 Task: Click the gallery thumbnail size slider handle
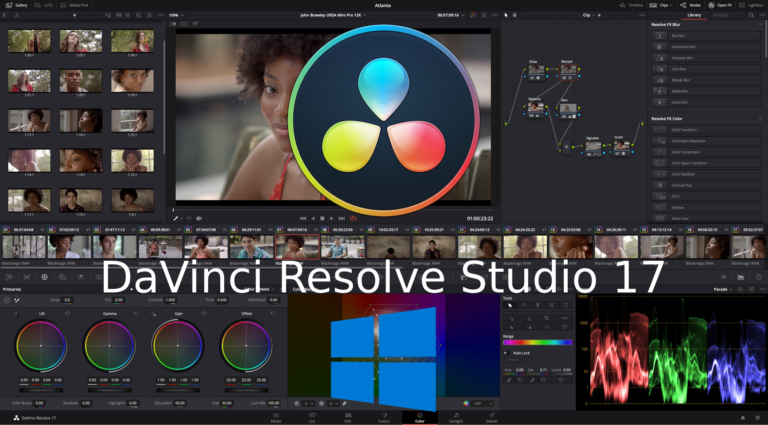[74, 15]
